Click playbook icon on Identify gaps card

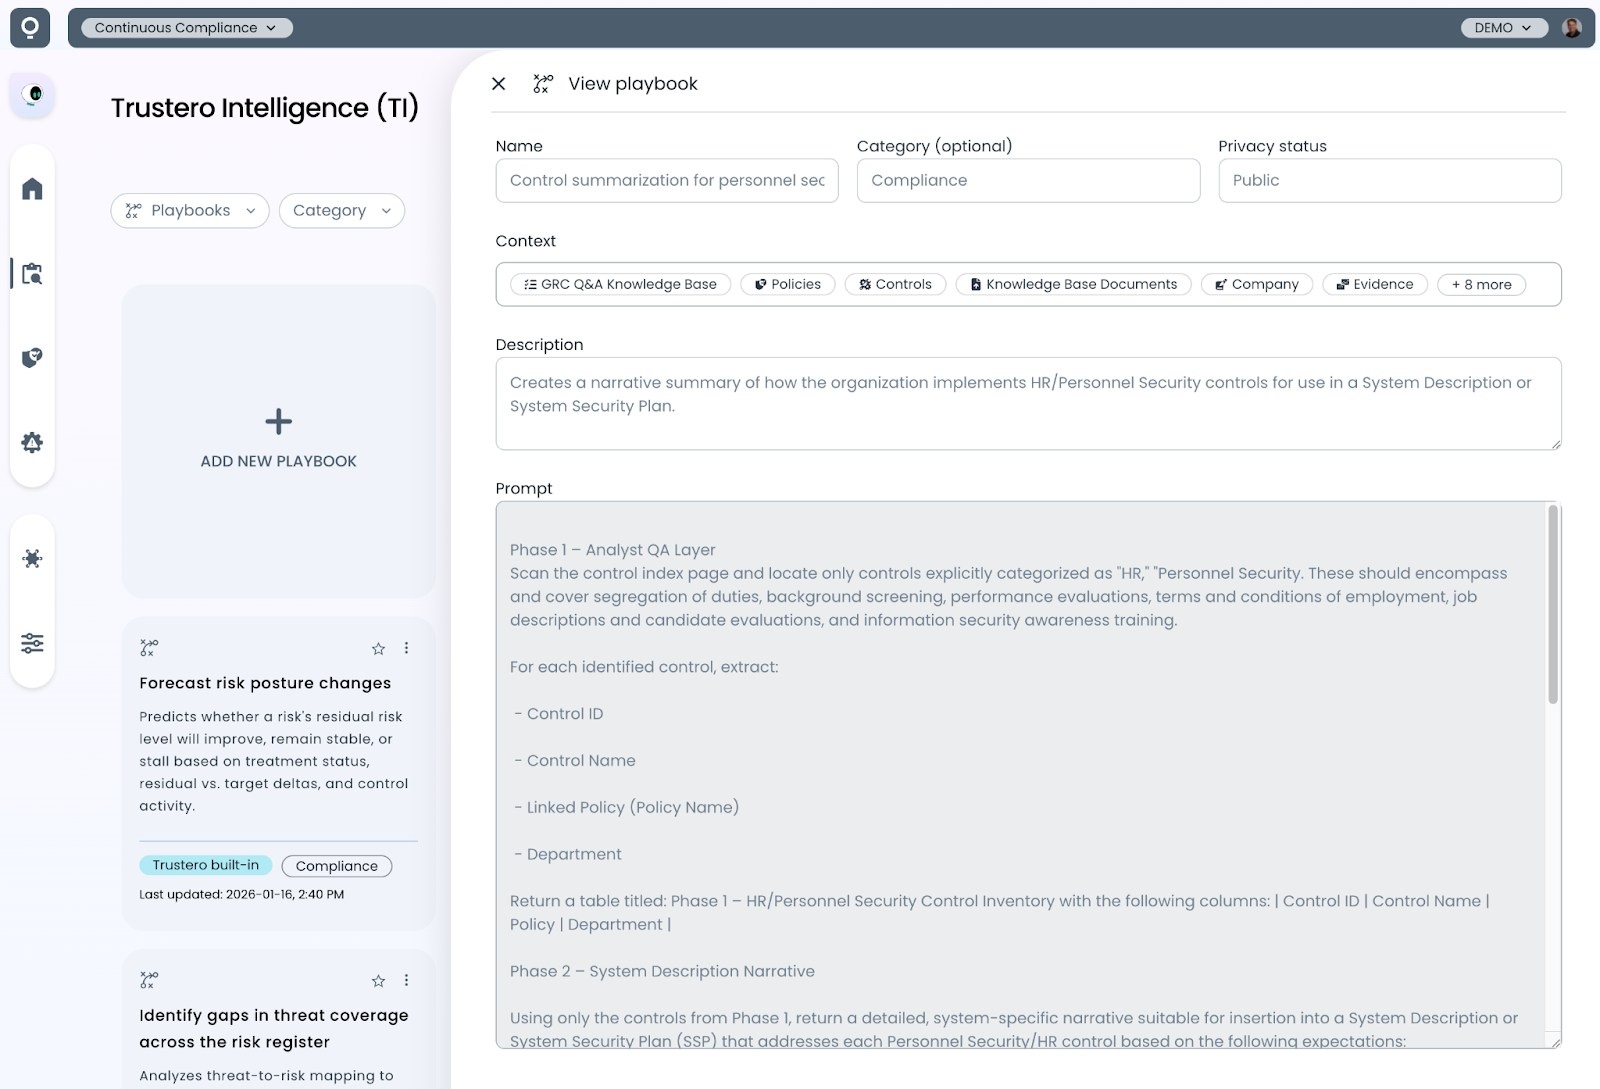pos(149,980)
